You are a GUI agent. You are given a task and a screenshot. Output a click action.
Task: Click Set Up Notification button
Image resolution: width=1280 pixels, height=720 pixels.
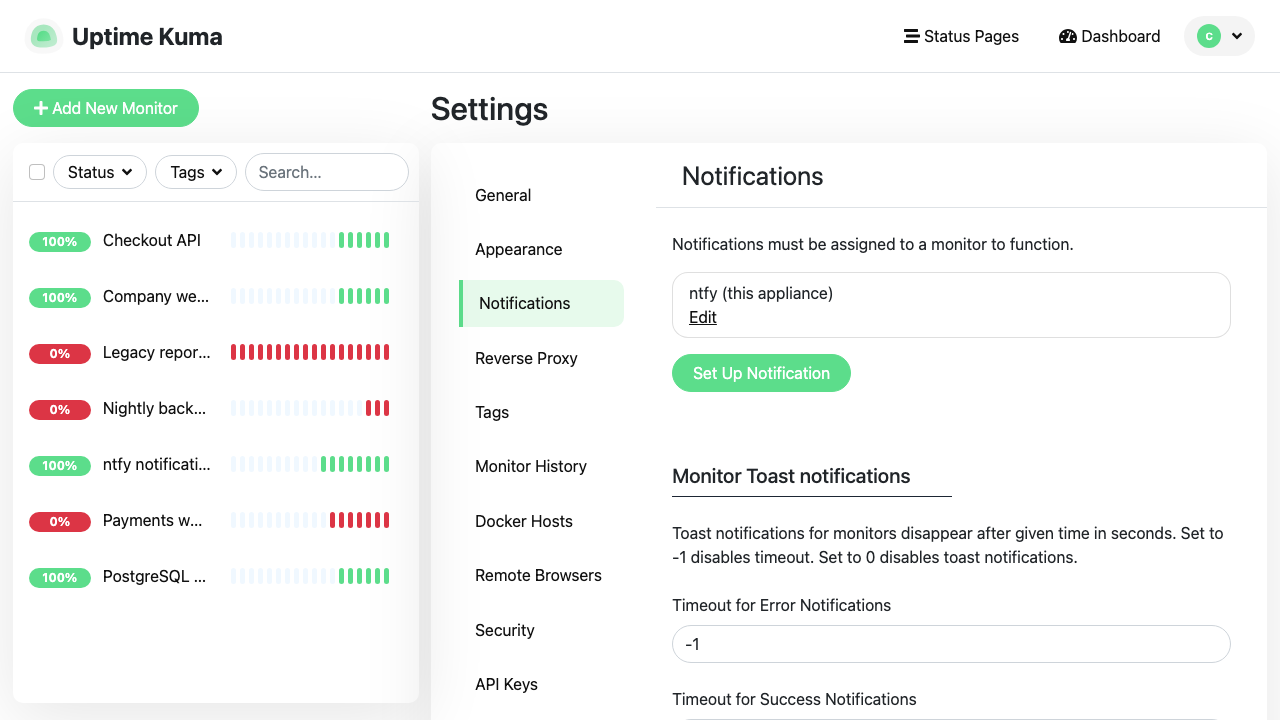coord(761,373)
